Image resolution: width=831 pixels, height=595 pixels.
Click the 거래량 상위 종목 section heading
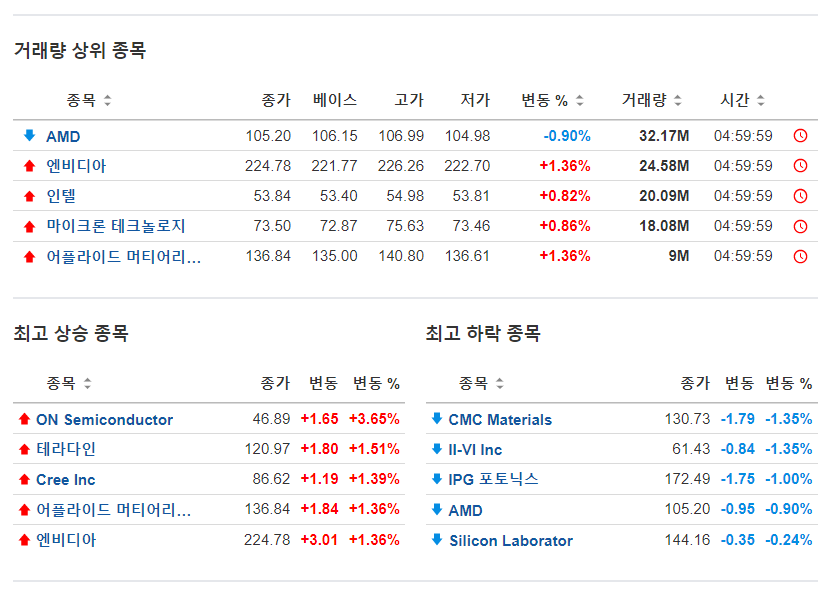point(79,50)
